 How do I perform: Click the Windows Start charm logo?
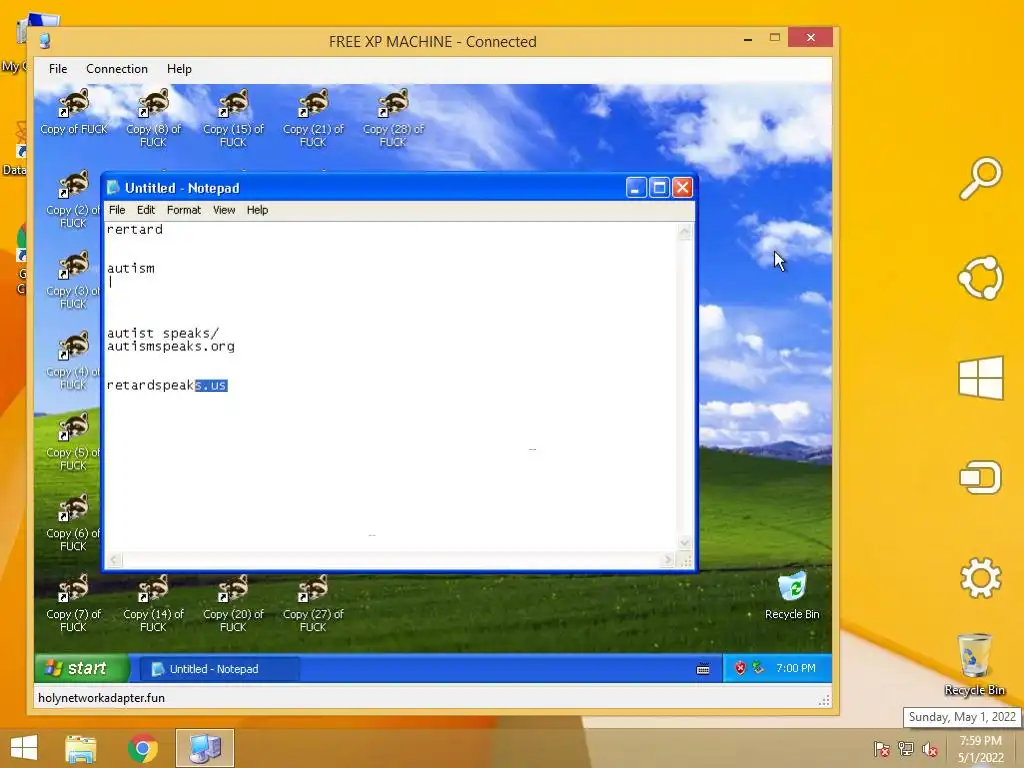(980, 377)
